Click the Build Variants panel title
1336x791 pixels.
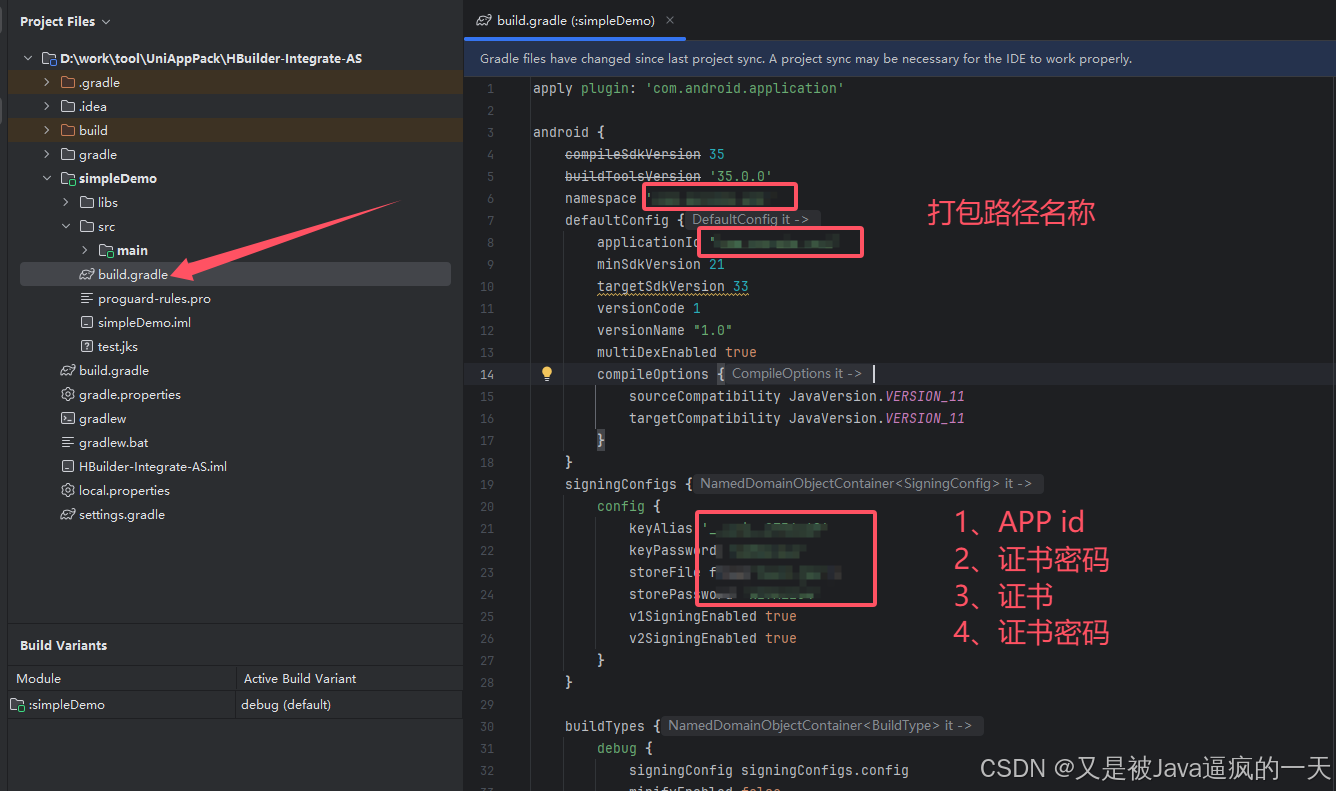63,645
